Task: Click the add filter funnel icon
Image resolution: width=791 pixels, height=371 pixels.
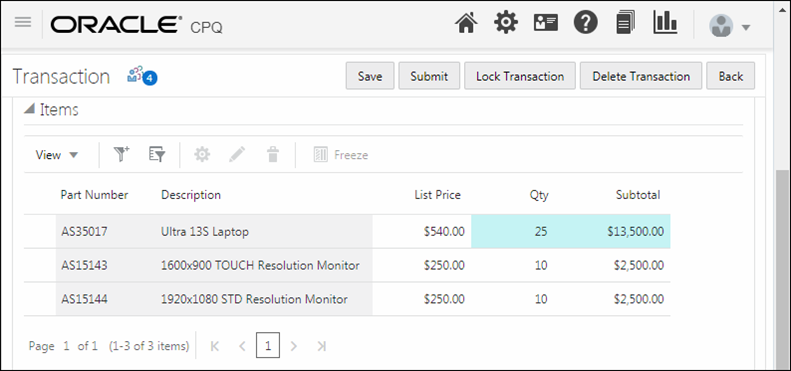Action: pyautogui.click(x=122, y=154)
